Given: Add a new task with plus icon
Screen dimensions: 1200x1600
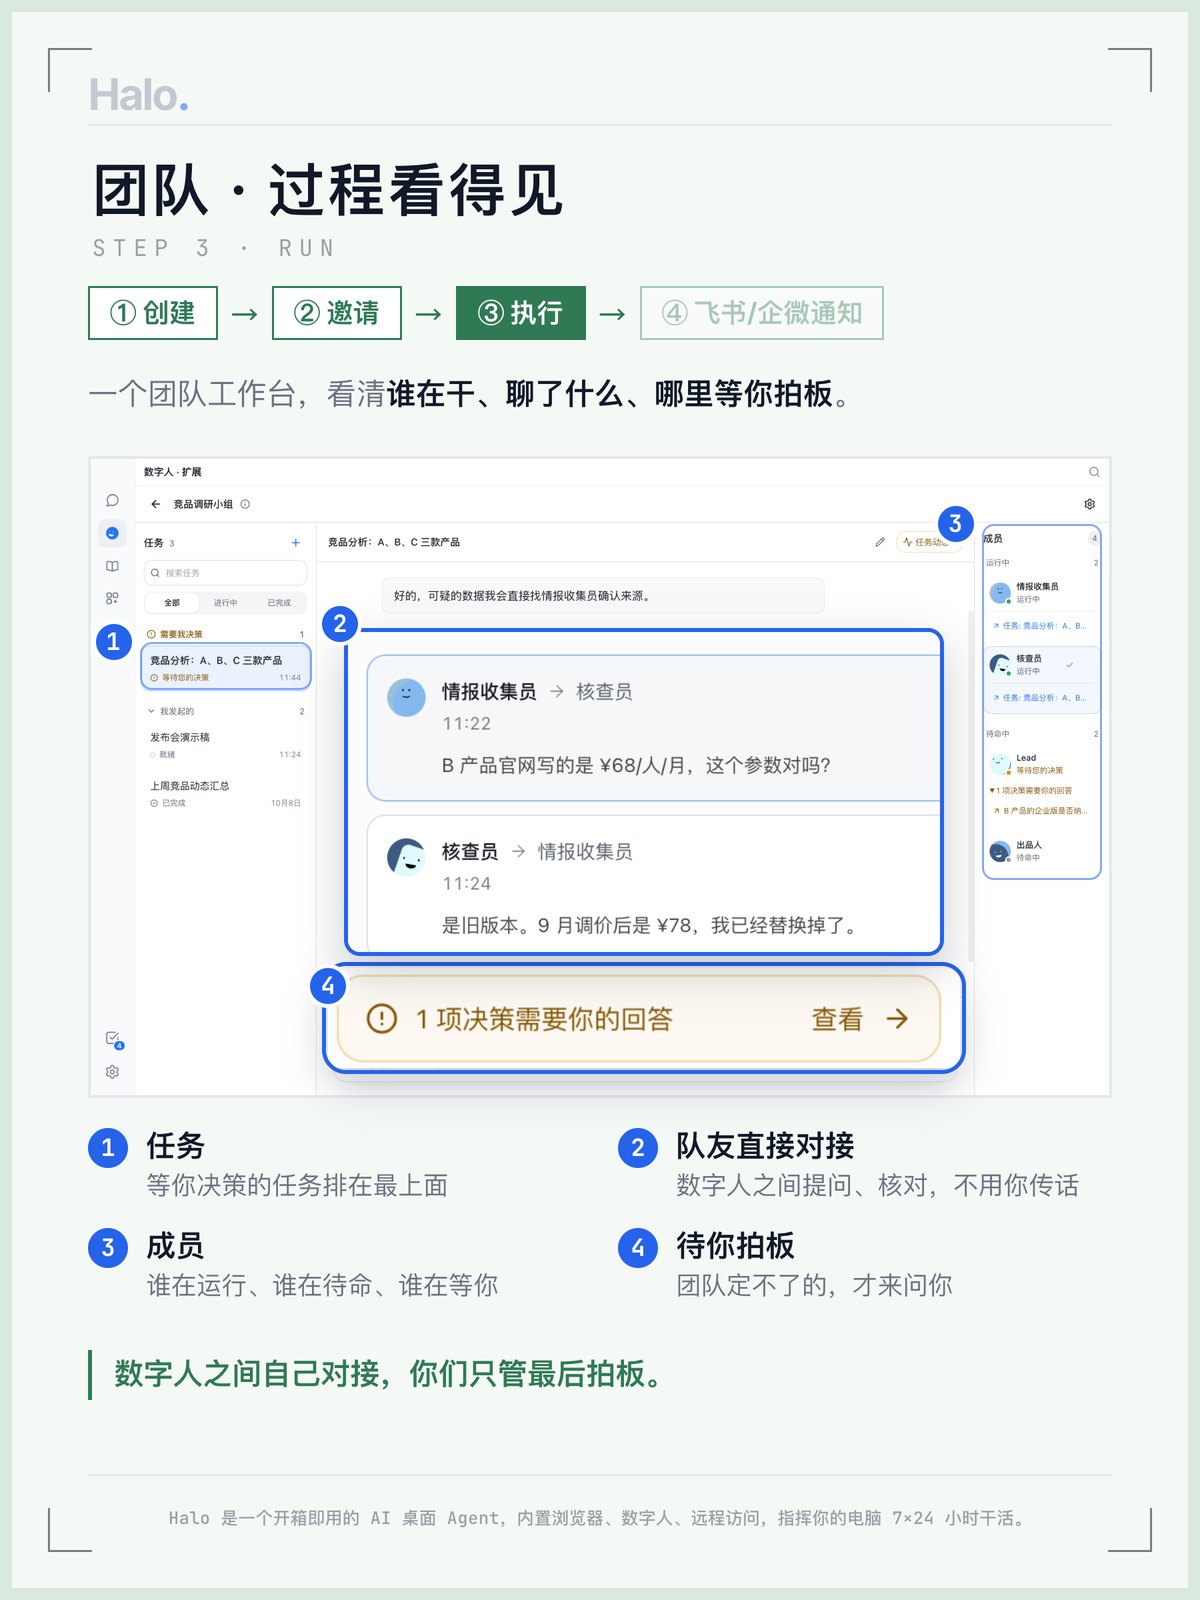Looking at the screenshot, I should pyautogui.click(x=295, y=542).
